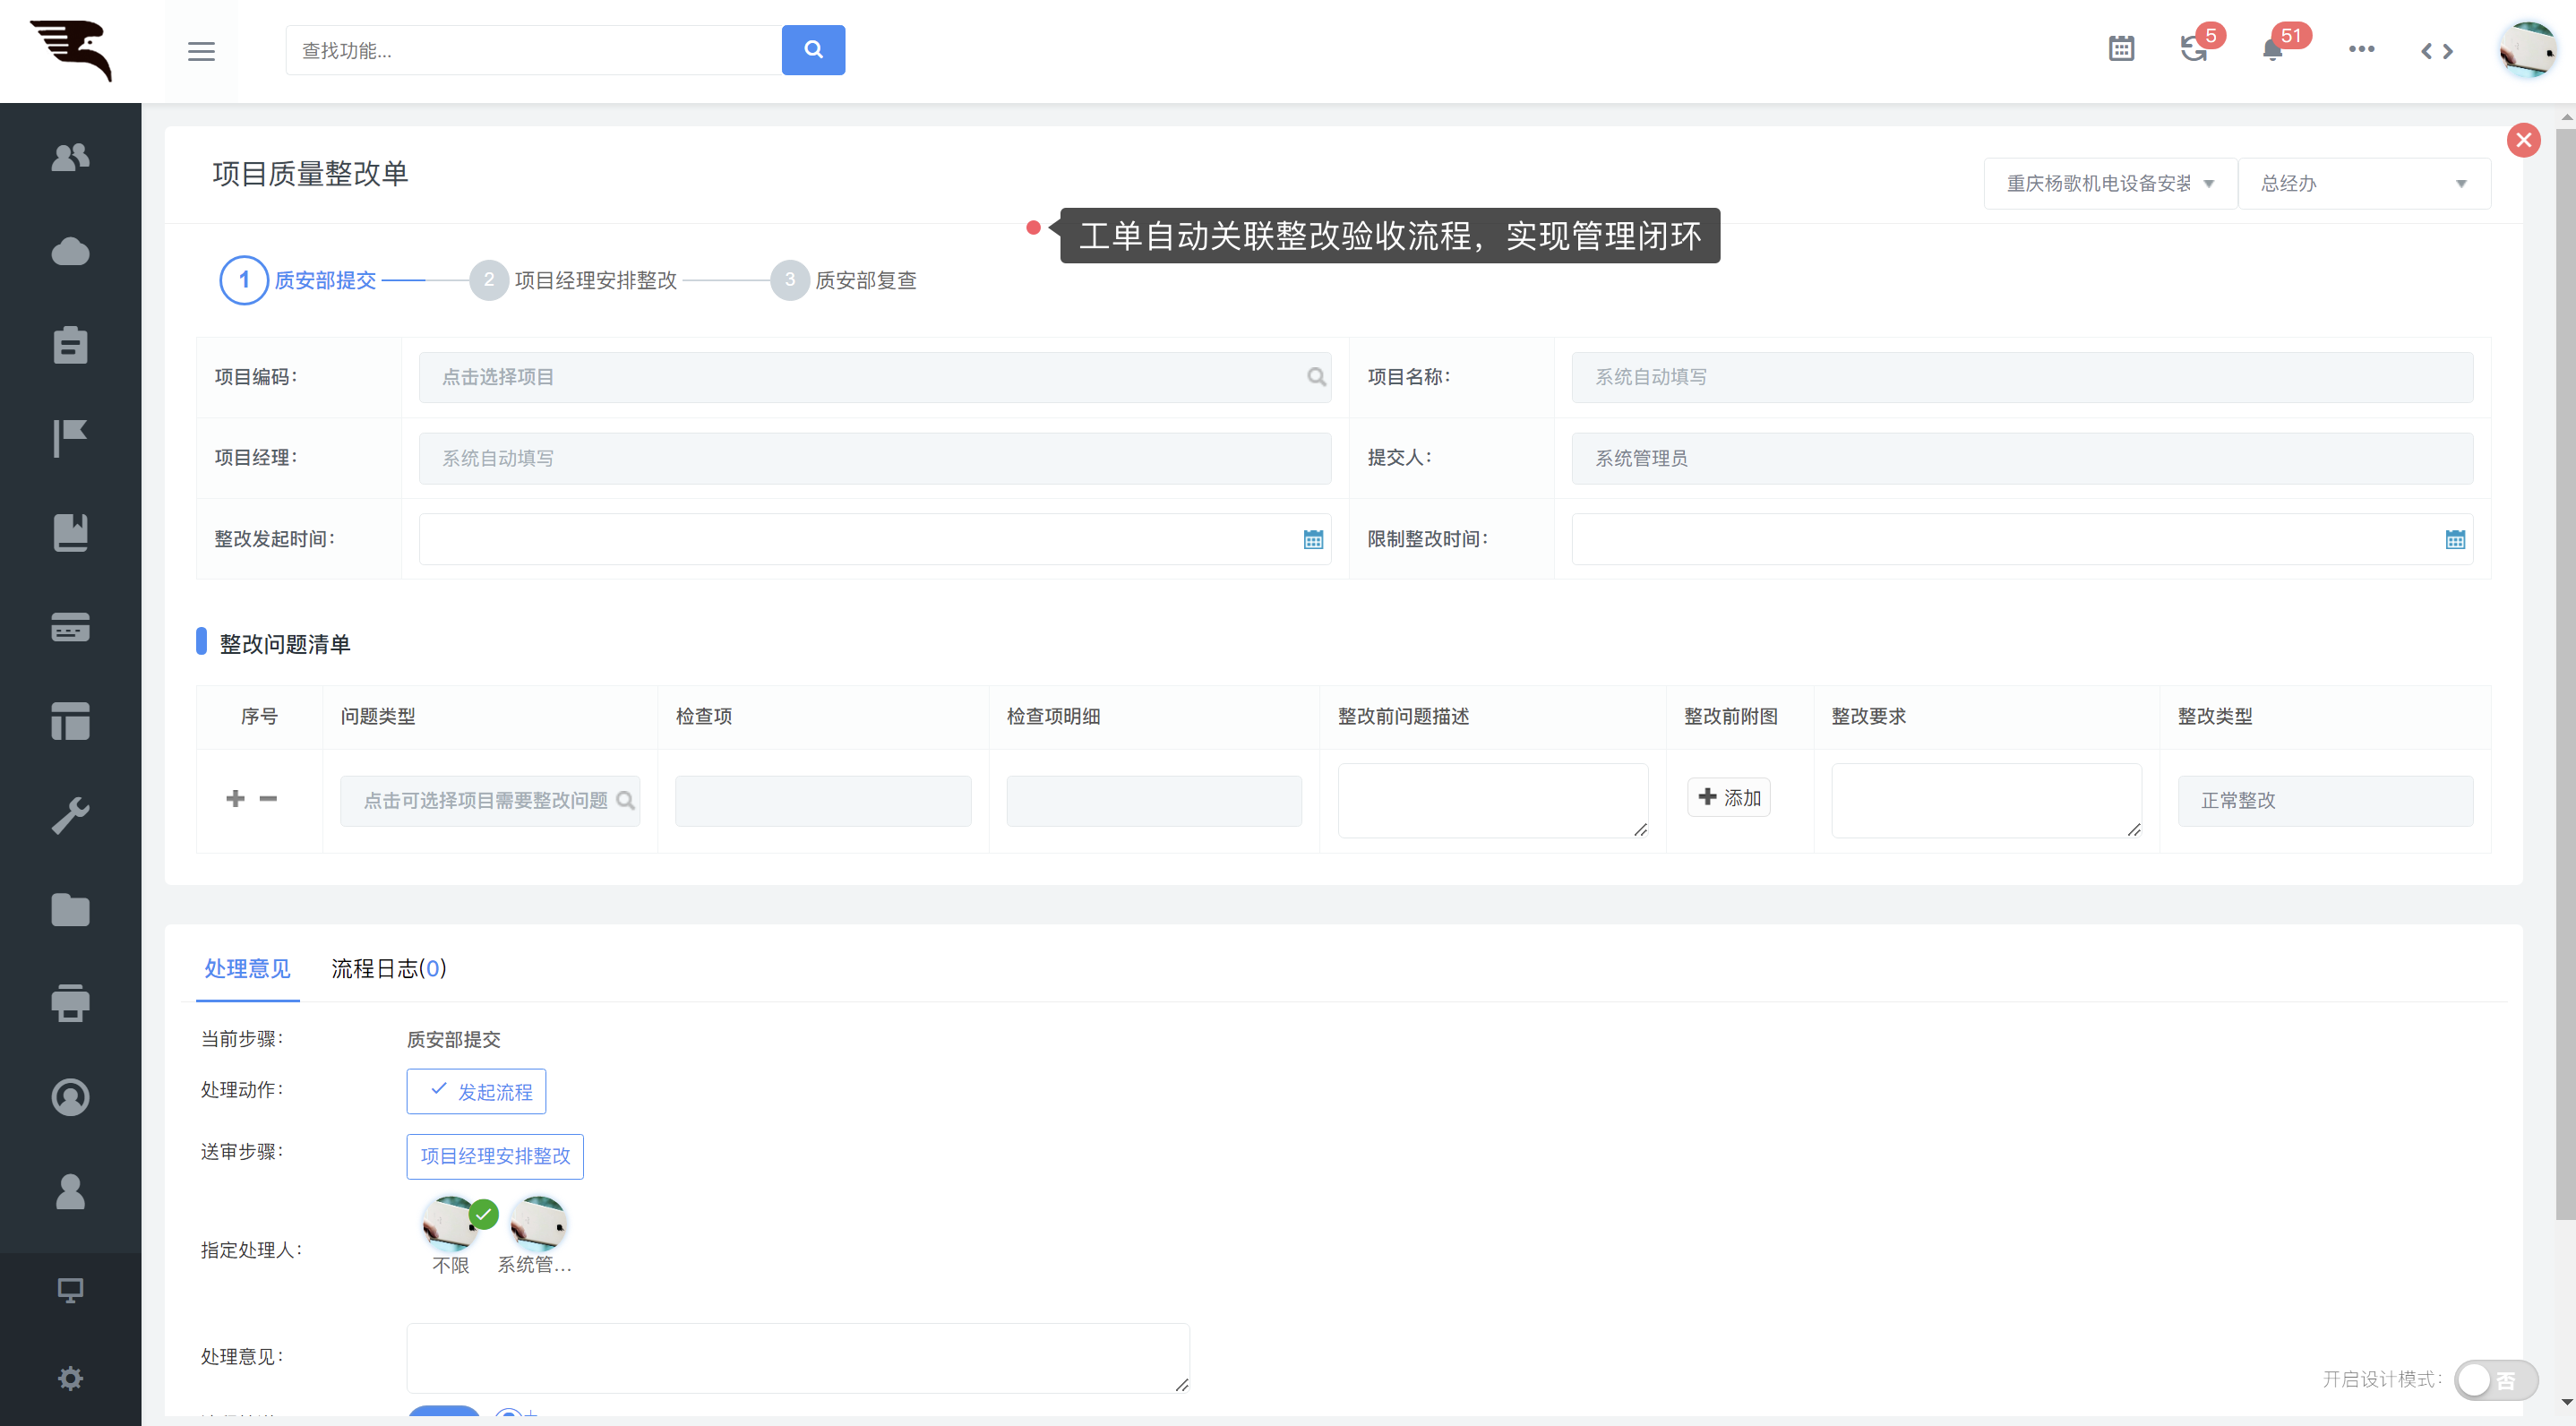This screenshot has width=2576, height=1426.
Task: Open date picker for 整改发起时间
Action: click(x=1313, y=540)
